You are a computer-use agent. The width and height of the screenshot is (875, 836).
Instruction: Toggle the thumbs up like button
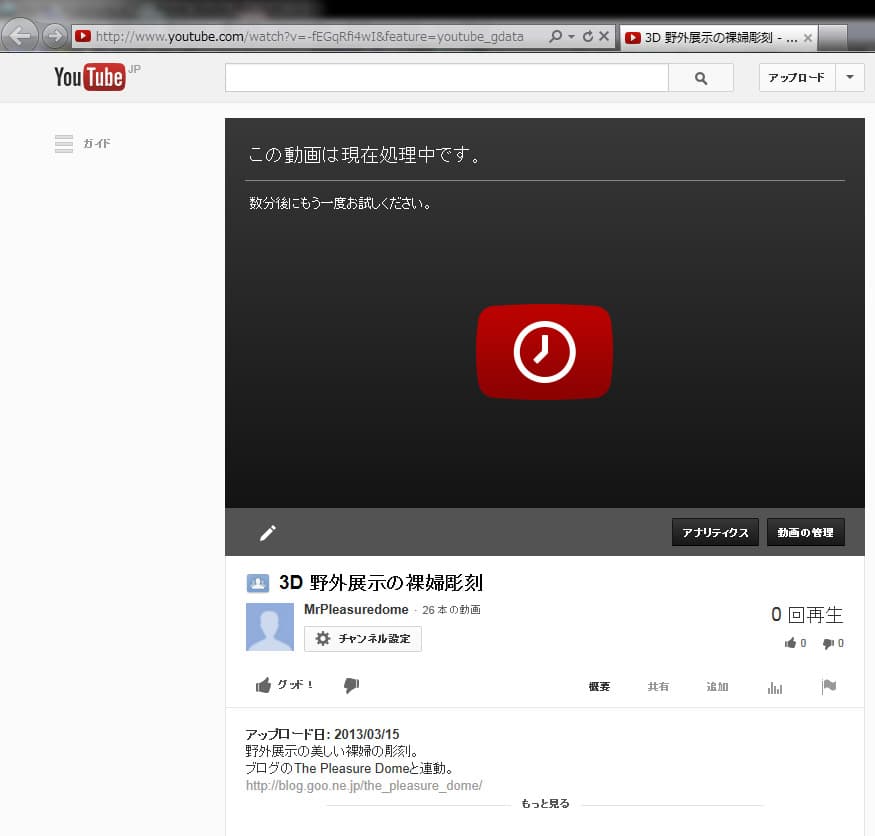click(284, 685)
